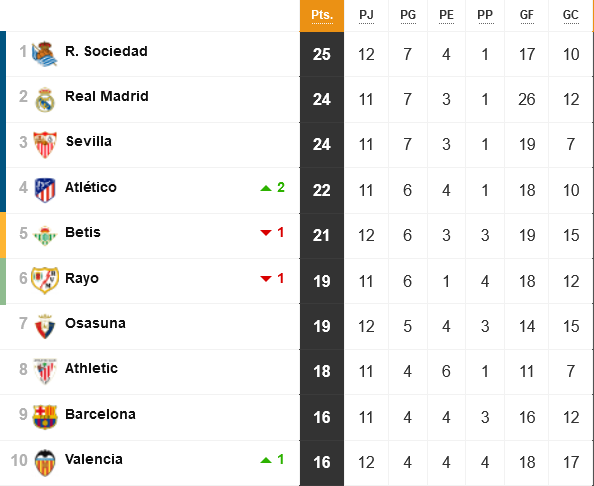Click the Real Sociedad club crest

[x=45, y=54]
